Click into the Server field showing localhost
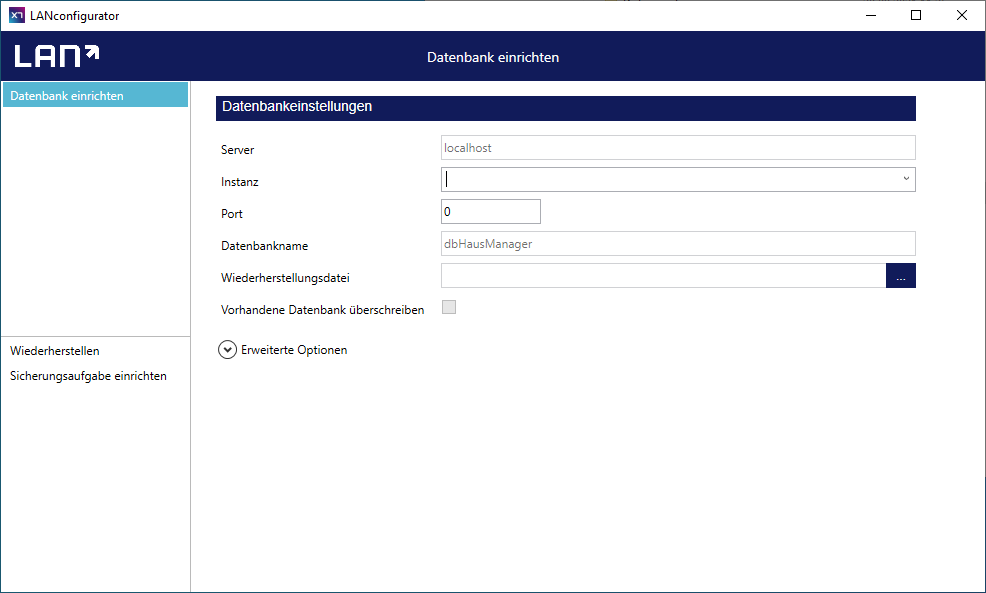Image resolution: width=986 pixels, height=593 pixels. click(x=677, y=148)
